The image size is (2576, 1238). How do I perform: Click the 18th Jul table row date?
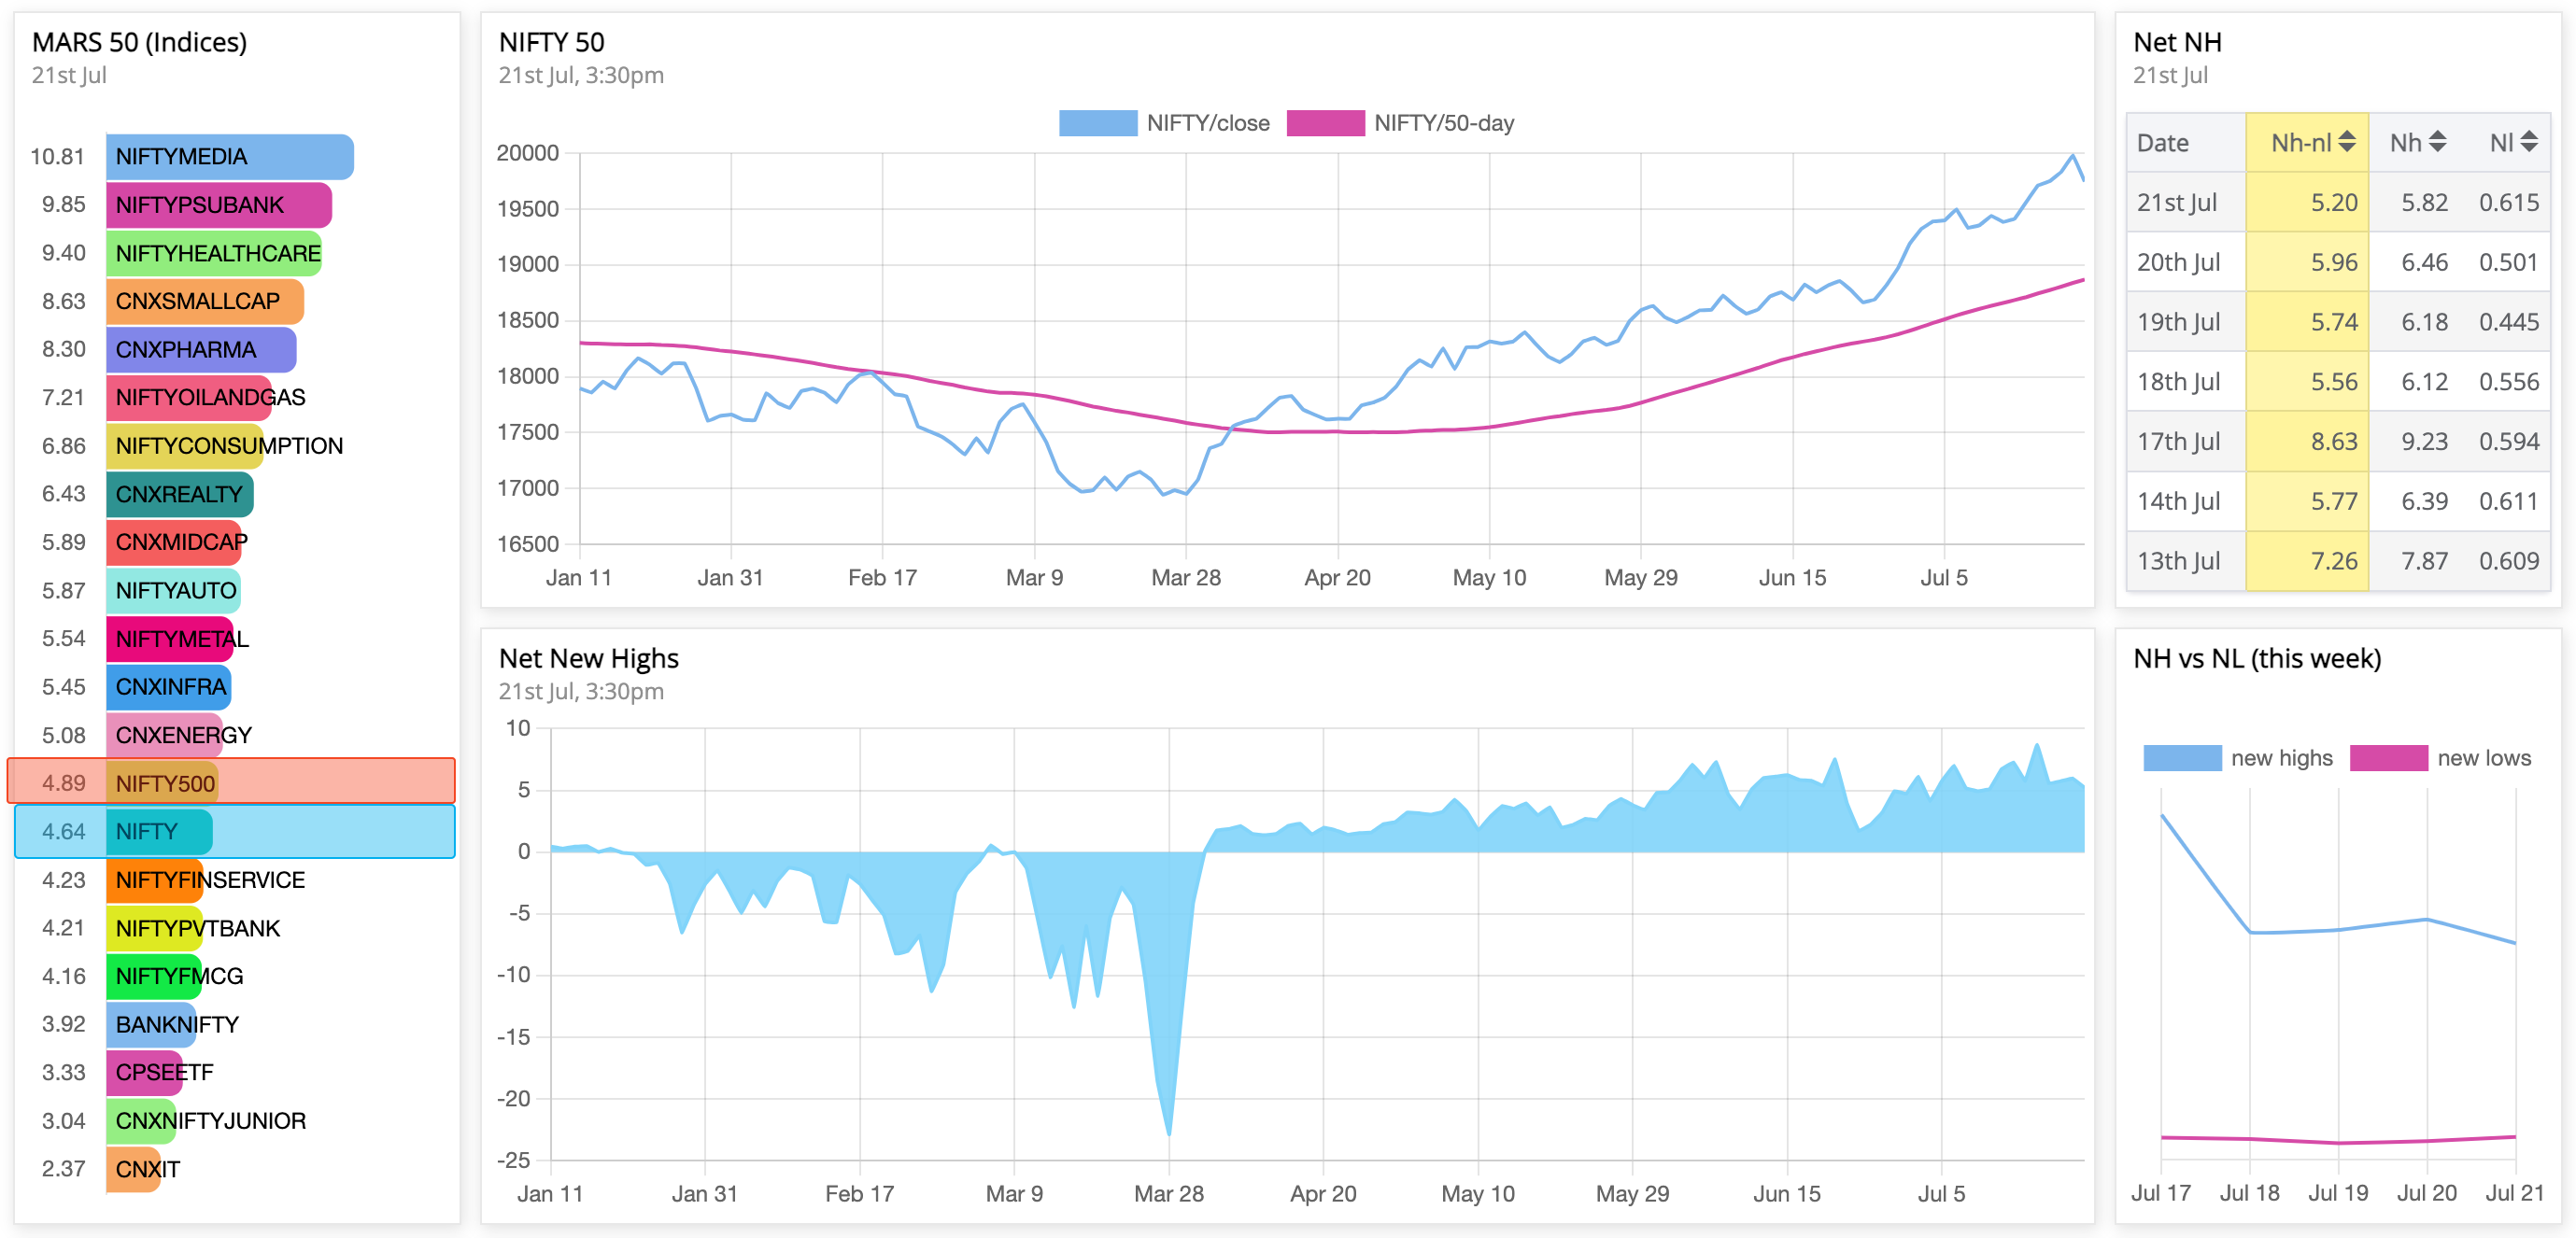(x=2178, y=382)
